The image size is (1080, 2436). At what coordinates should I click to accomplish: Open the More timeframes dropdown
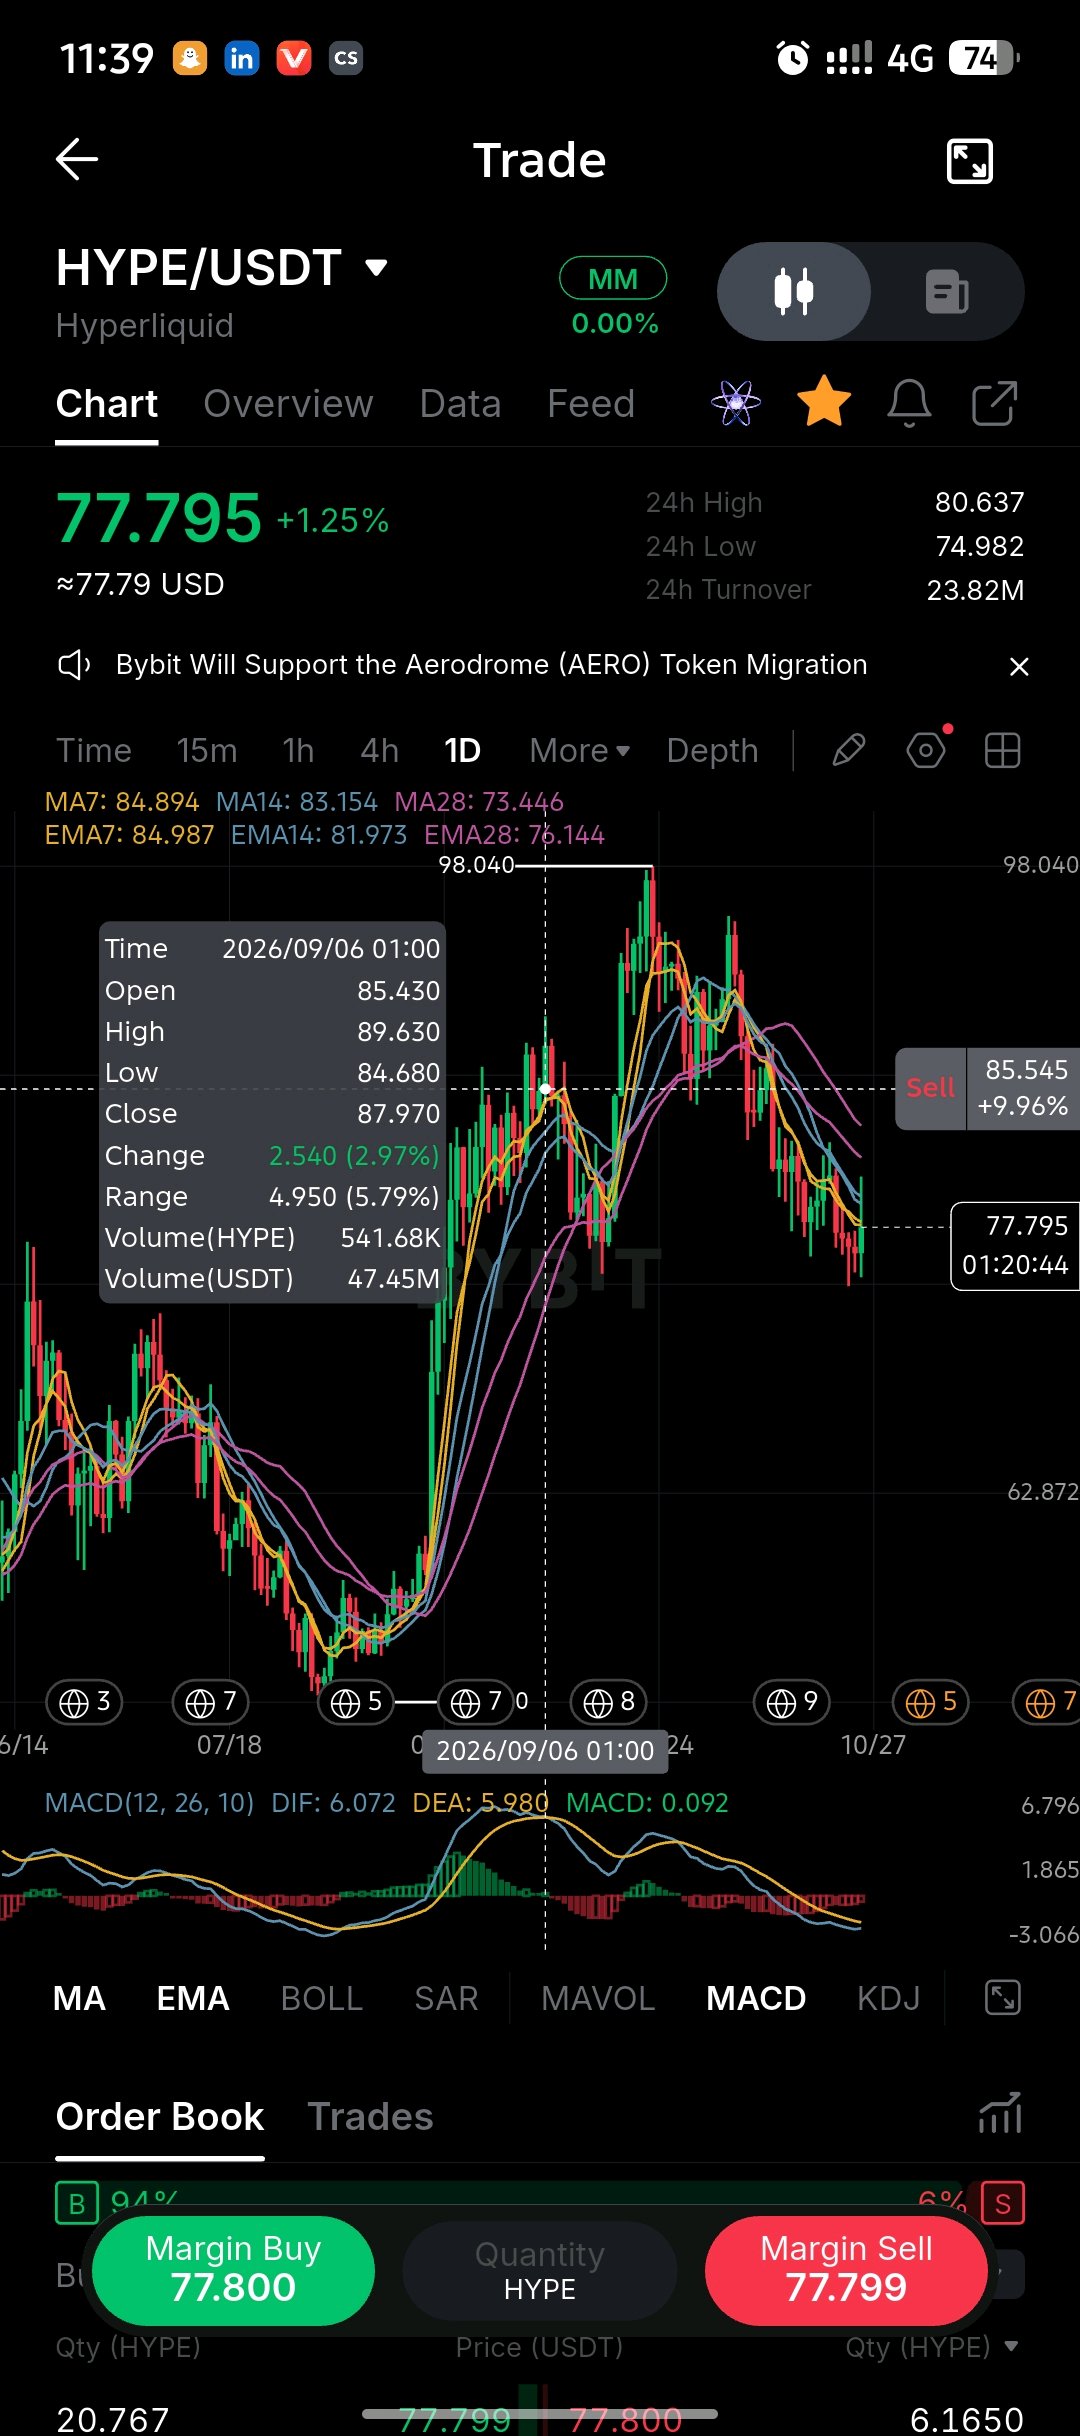tap(580, 750)
